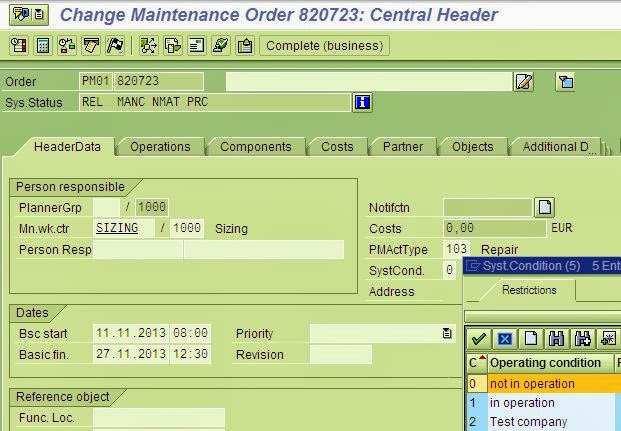Select 'not in operation' row
The width and height of the screenshot is (621, 431).
coord(544,383)
